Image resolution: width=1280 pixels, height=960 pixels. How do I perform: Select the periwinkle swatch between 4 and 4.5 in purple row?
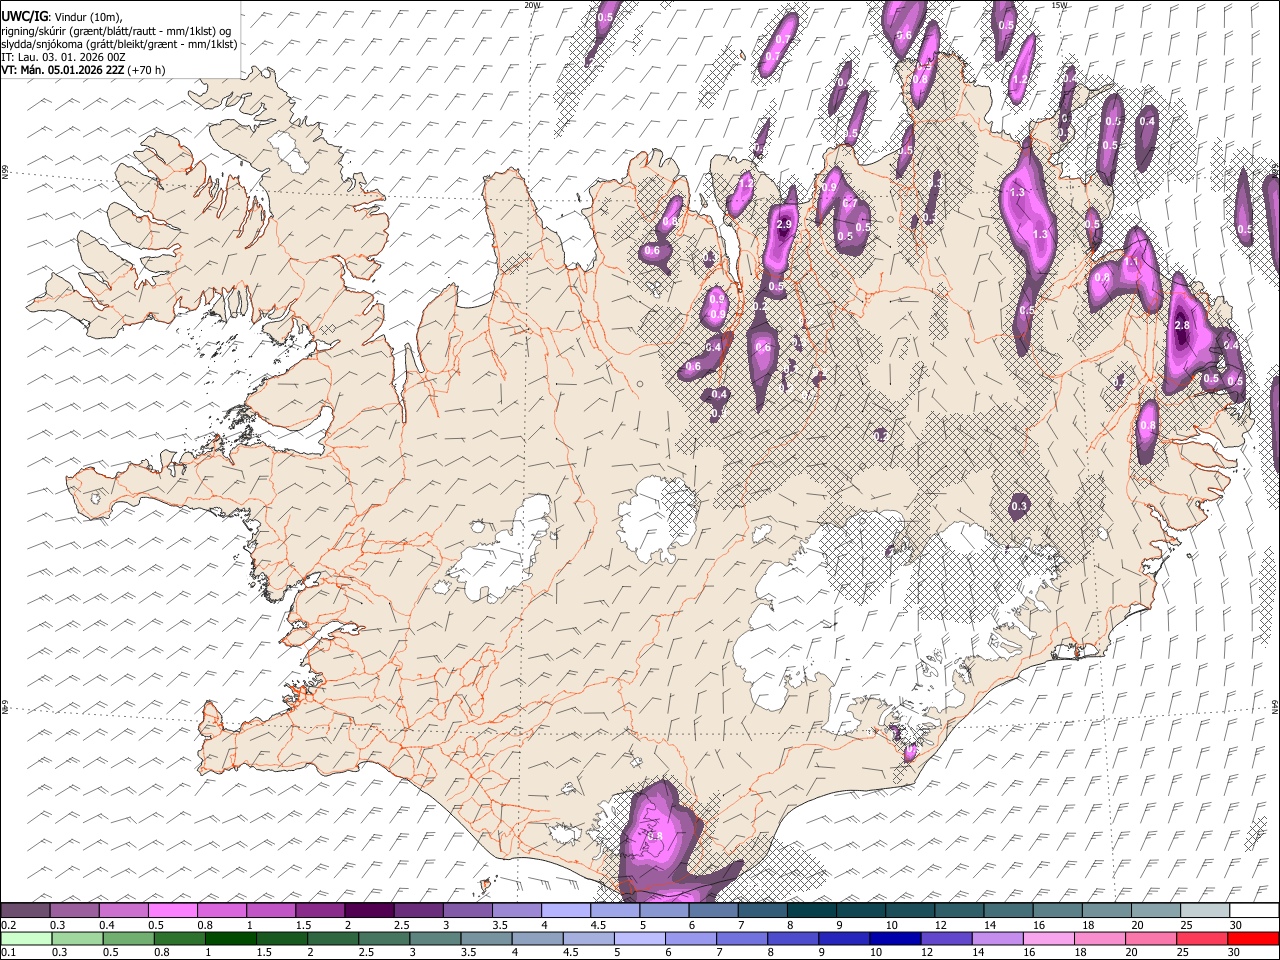(565, 911)
